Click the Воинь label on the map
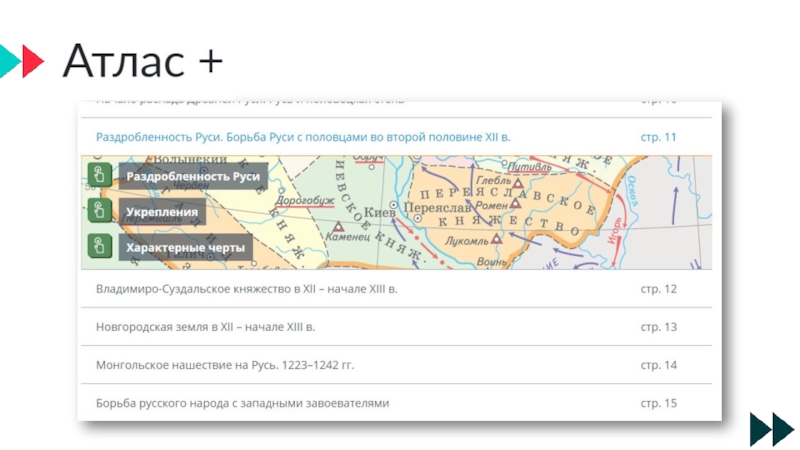Image resolution: width=800 pixels, height=450 pixels. (x=491, y=262)
